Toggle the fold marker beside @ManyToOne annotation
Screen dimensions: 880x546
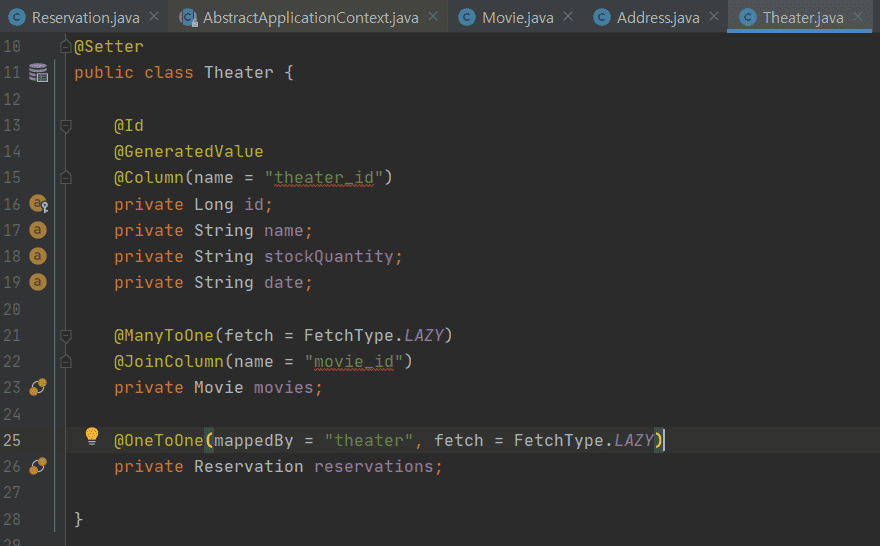tap(66, 335)
